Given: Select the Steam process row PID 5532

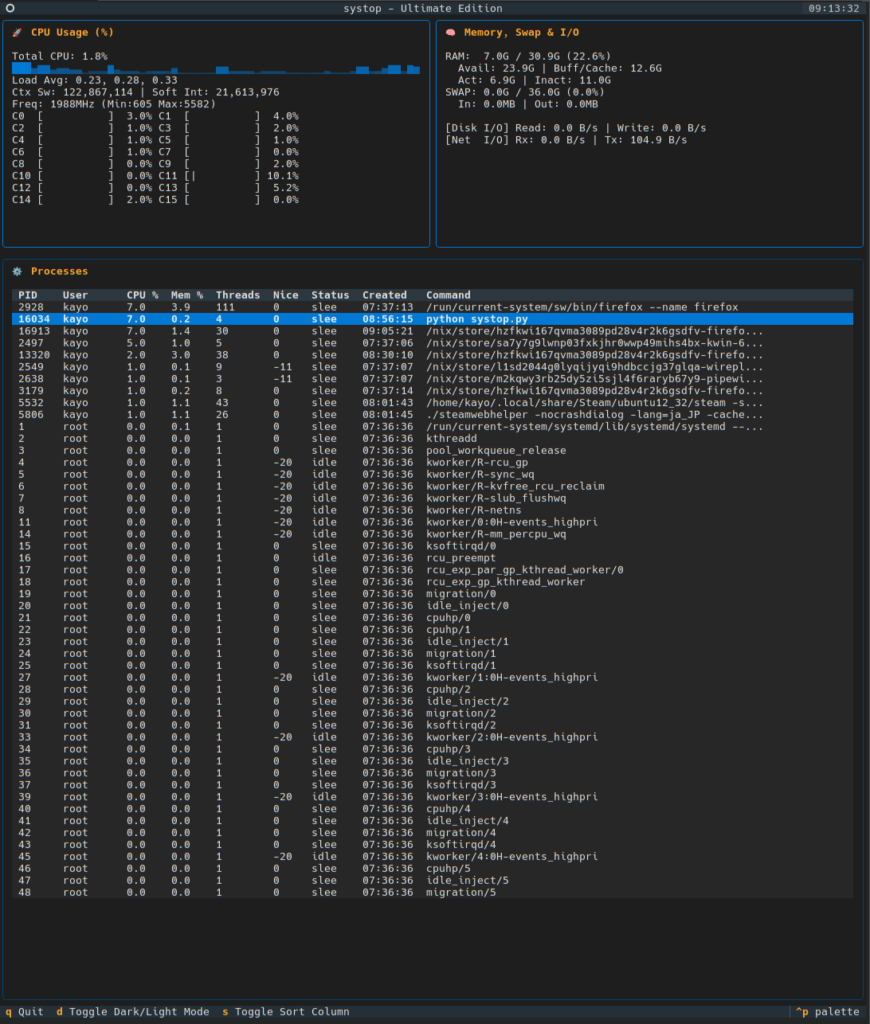Looking at the screenshot, I should pyautogui.click(x=432, y=403).
